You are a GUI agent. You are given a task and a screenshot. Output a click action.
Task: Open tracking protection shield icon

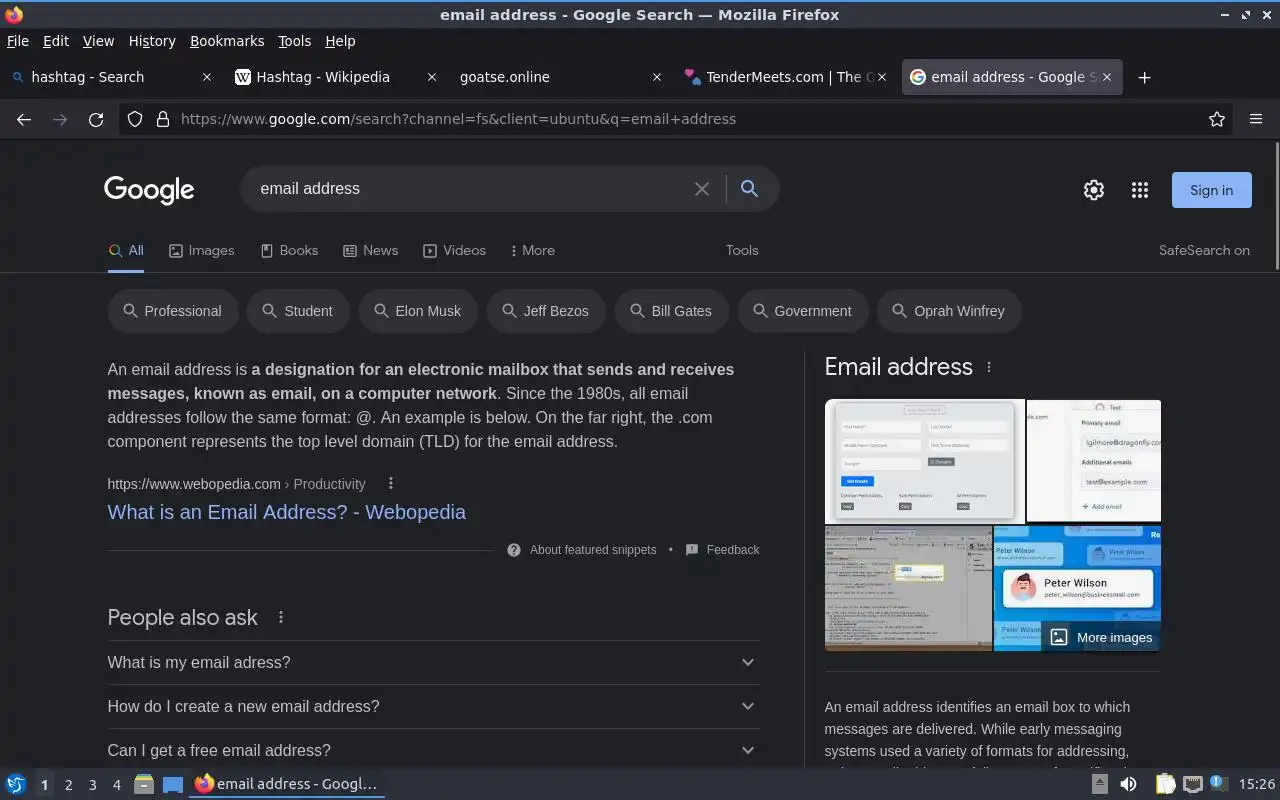click(x=135, y=119)
